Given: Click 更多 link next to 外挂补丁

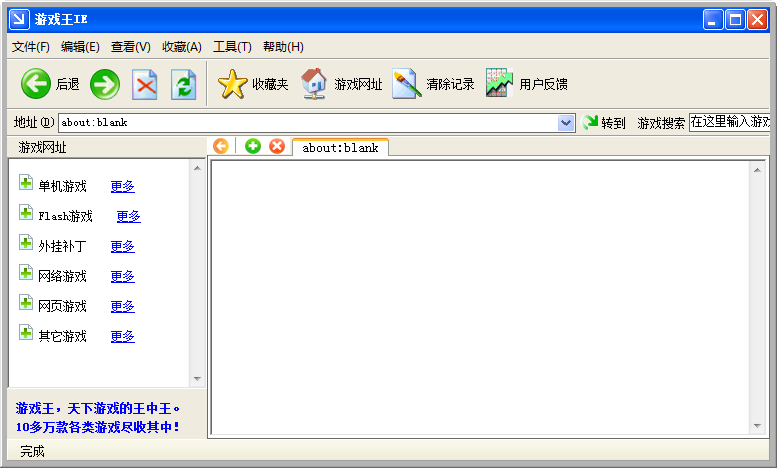Looking at the screenshot, I should 122,246.
